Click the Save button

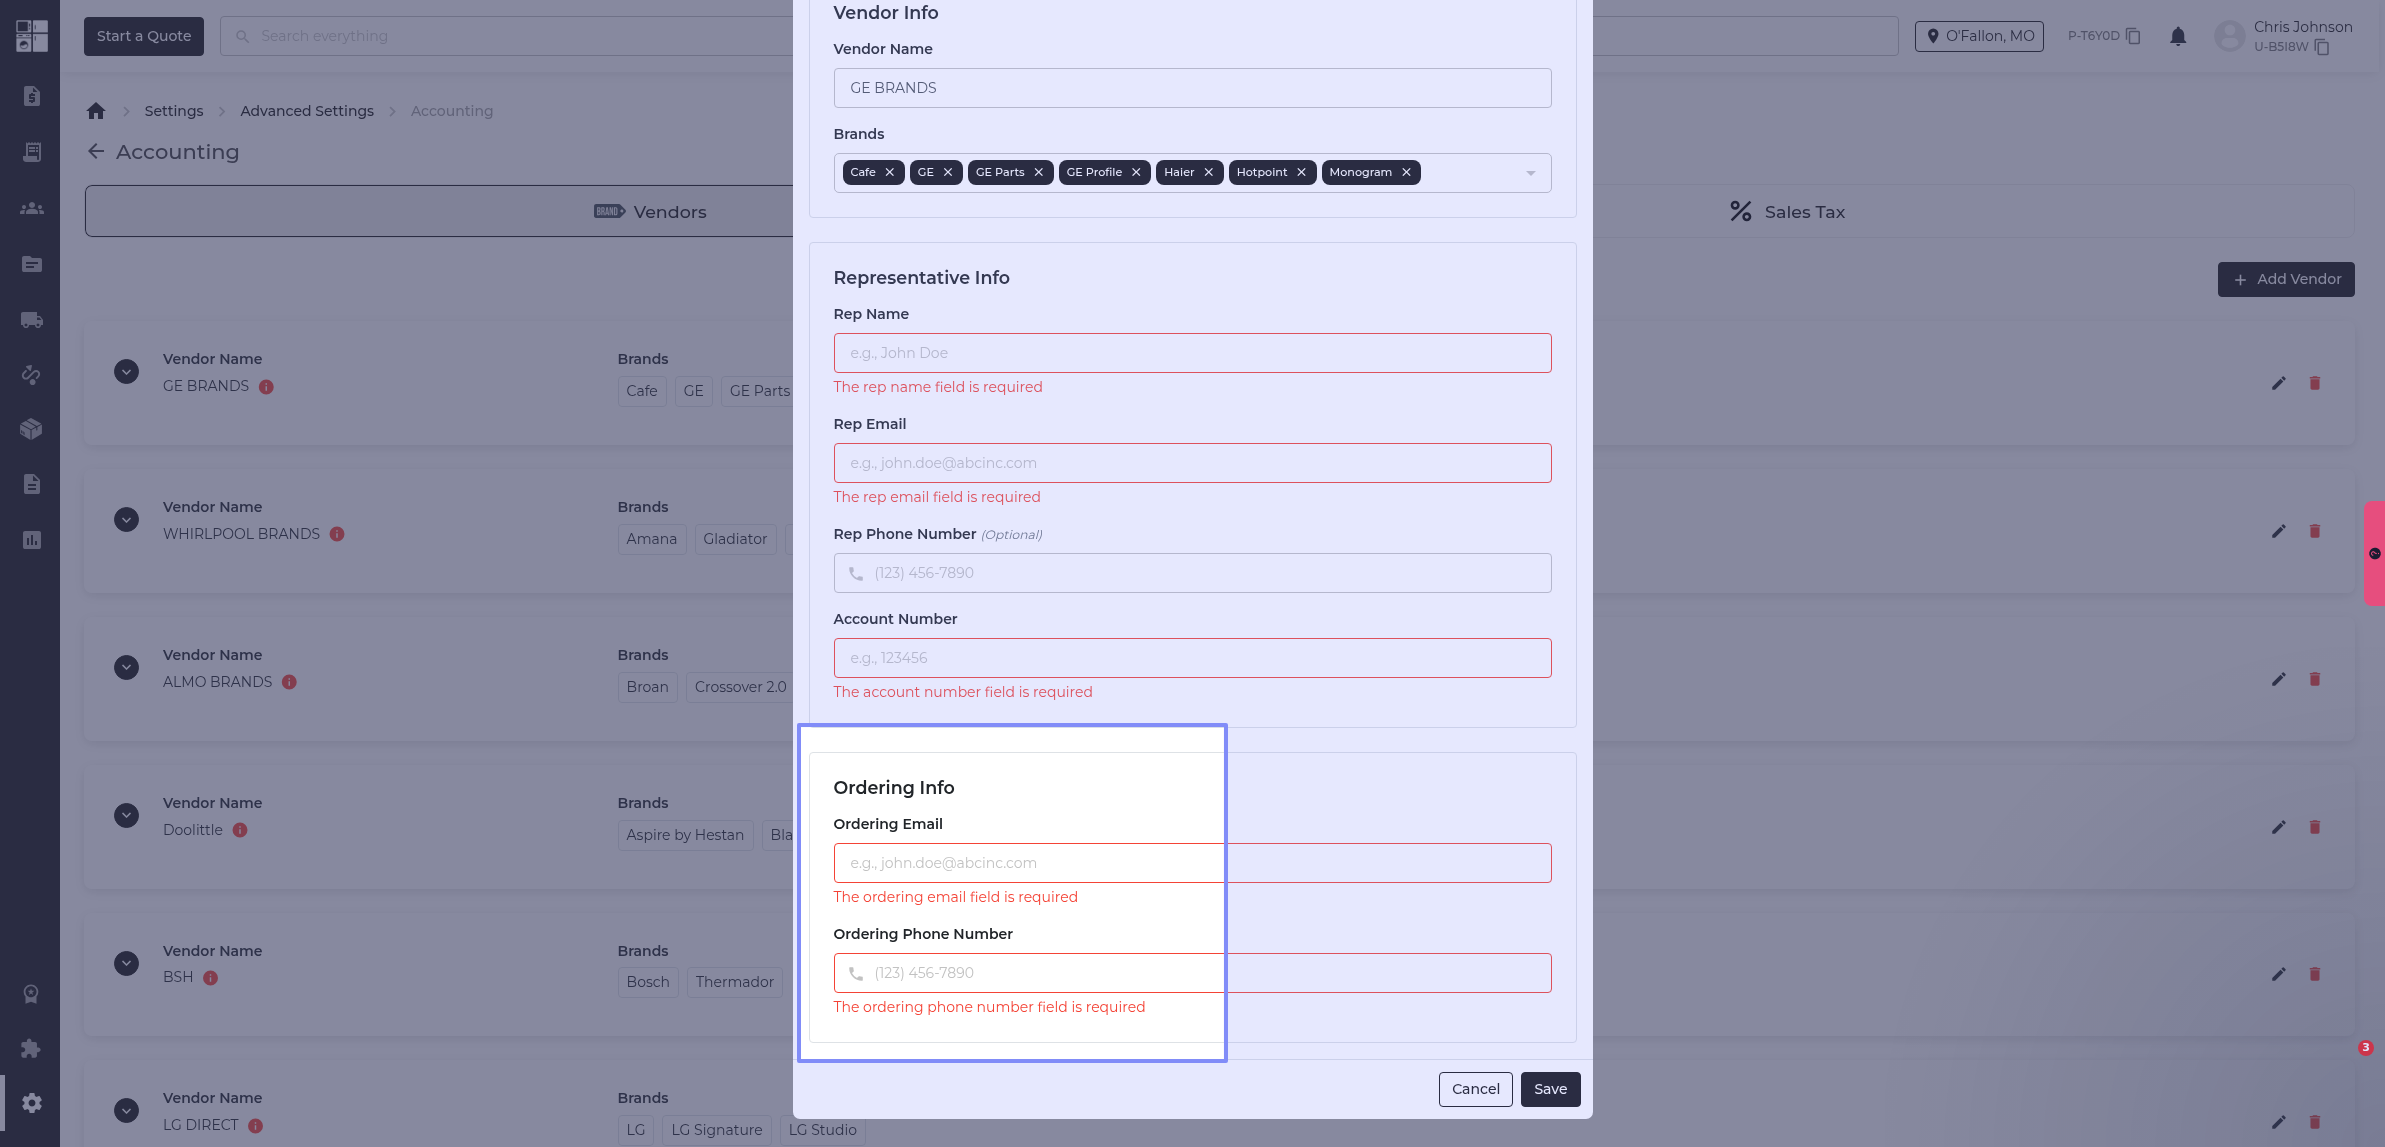click(1550, 1089)
